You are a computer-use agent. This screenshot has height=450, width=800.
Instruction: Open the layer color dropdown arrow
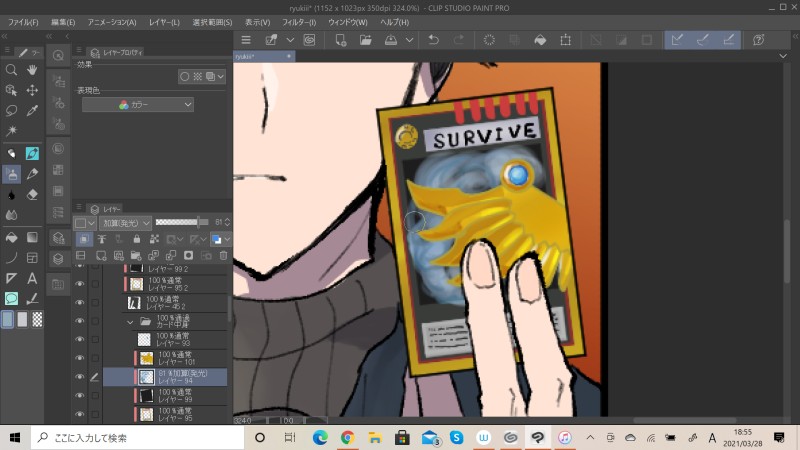pos(227,239)
